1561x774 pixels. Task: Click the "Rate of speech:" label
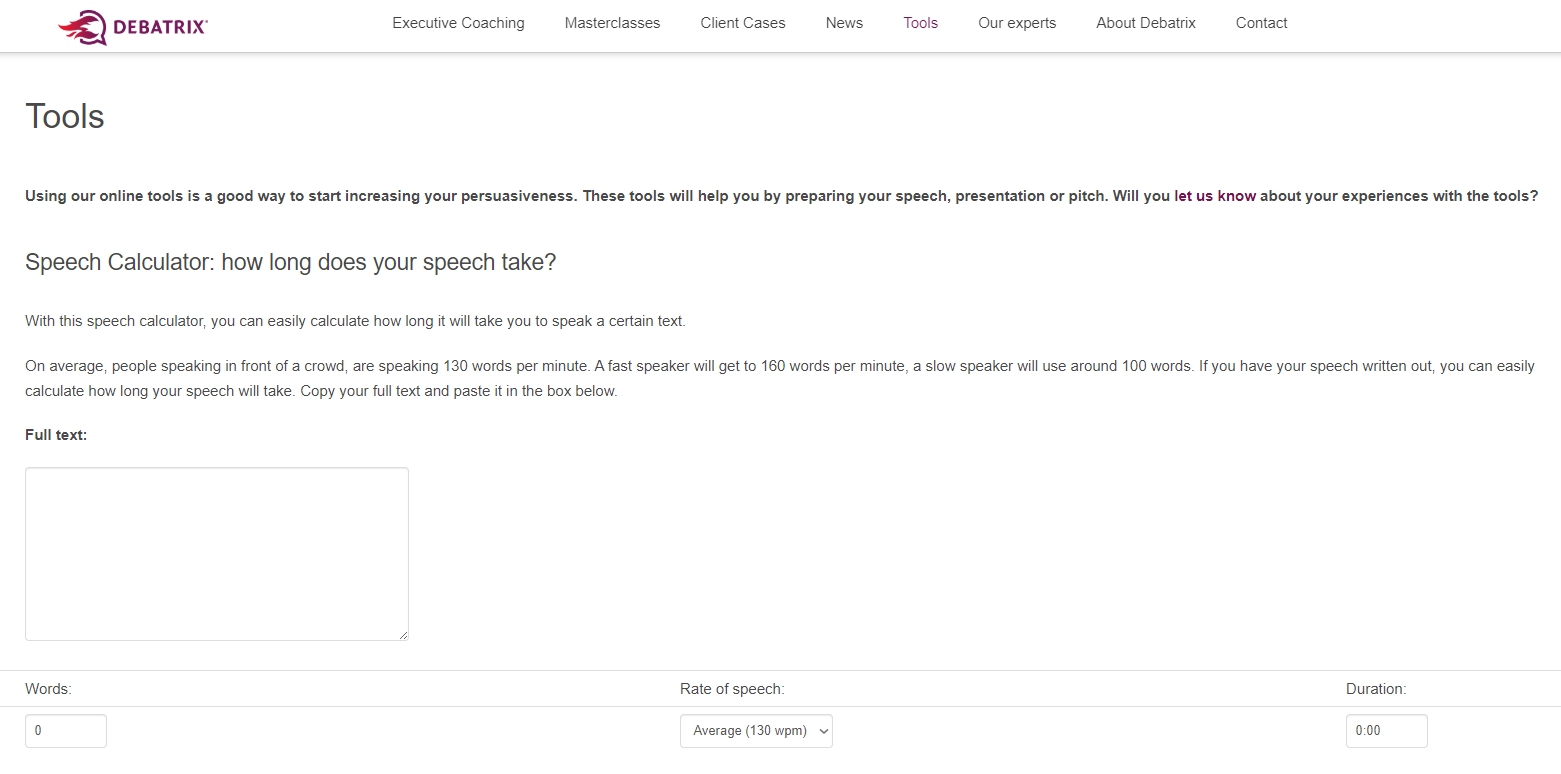click(x=732, y=689)
